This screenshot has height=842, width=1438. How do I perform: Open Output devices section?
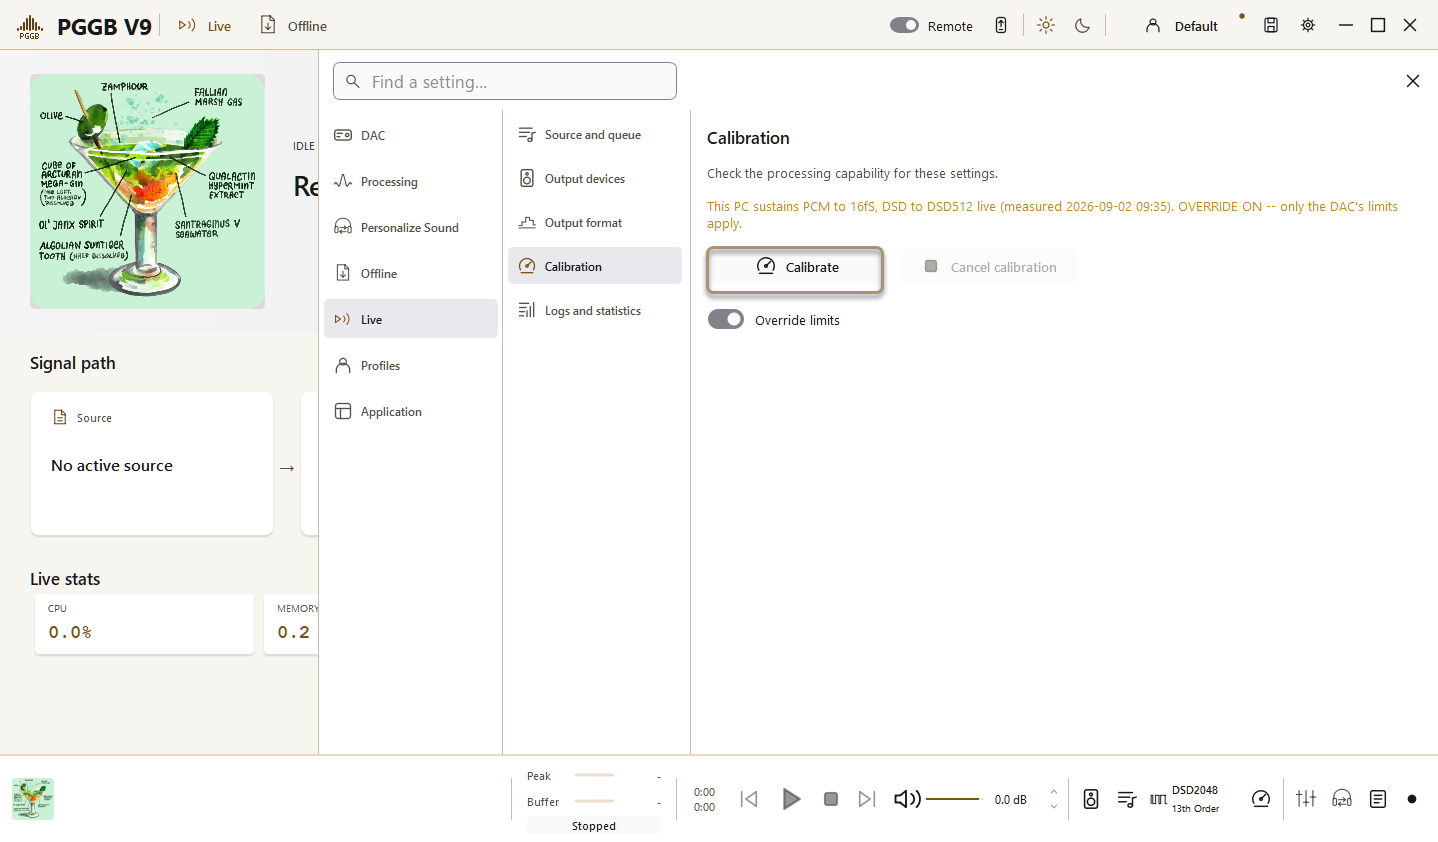pyautogui.click(x=594, y=179)
